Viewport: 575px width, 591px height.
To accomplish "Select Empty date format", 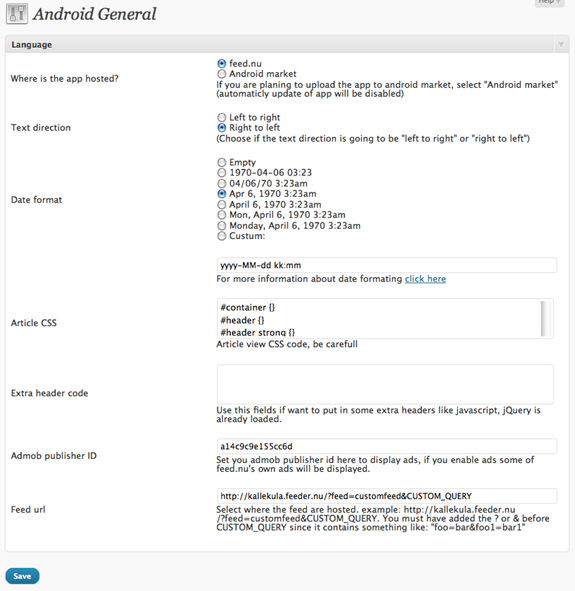I will point(222,162).
